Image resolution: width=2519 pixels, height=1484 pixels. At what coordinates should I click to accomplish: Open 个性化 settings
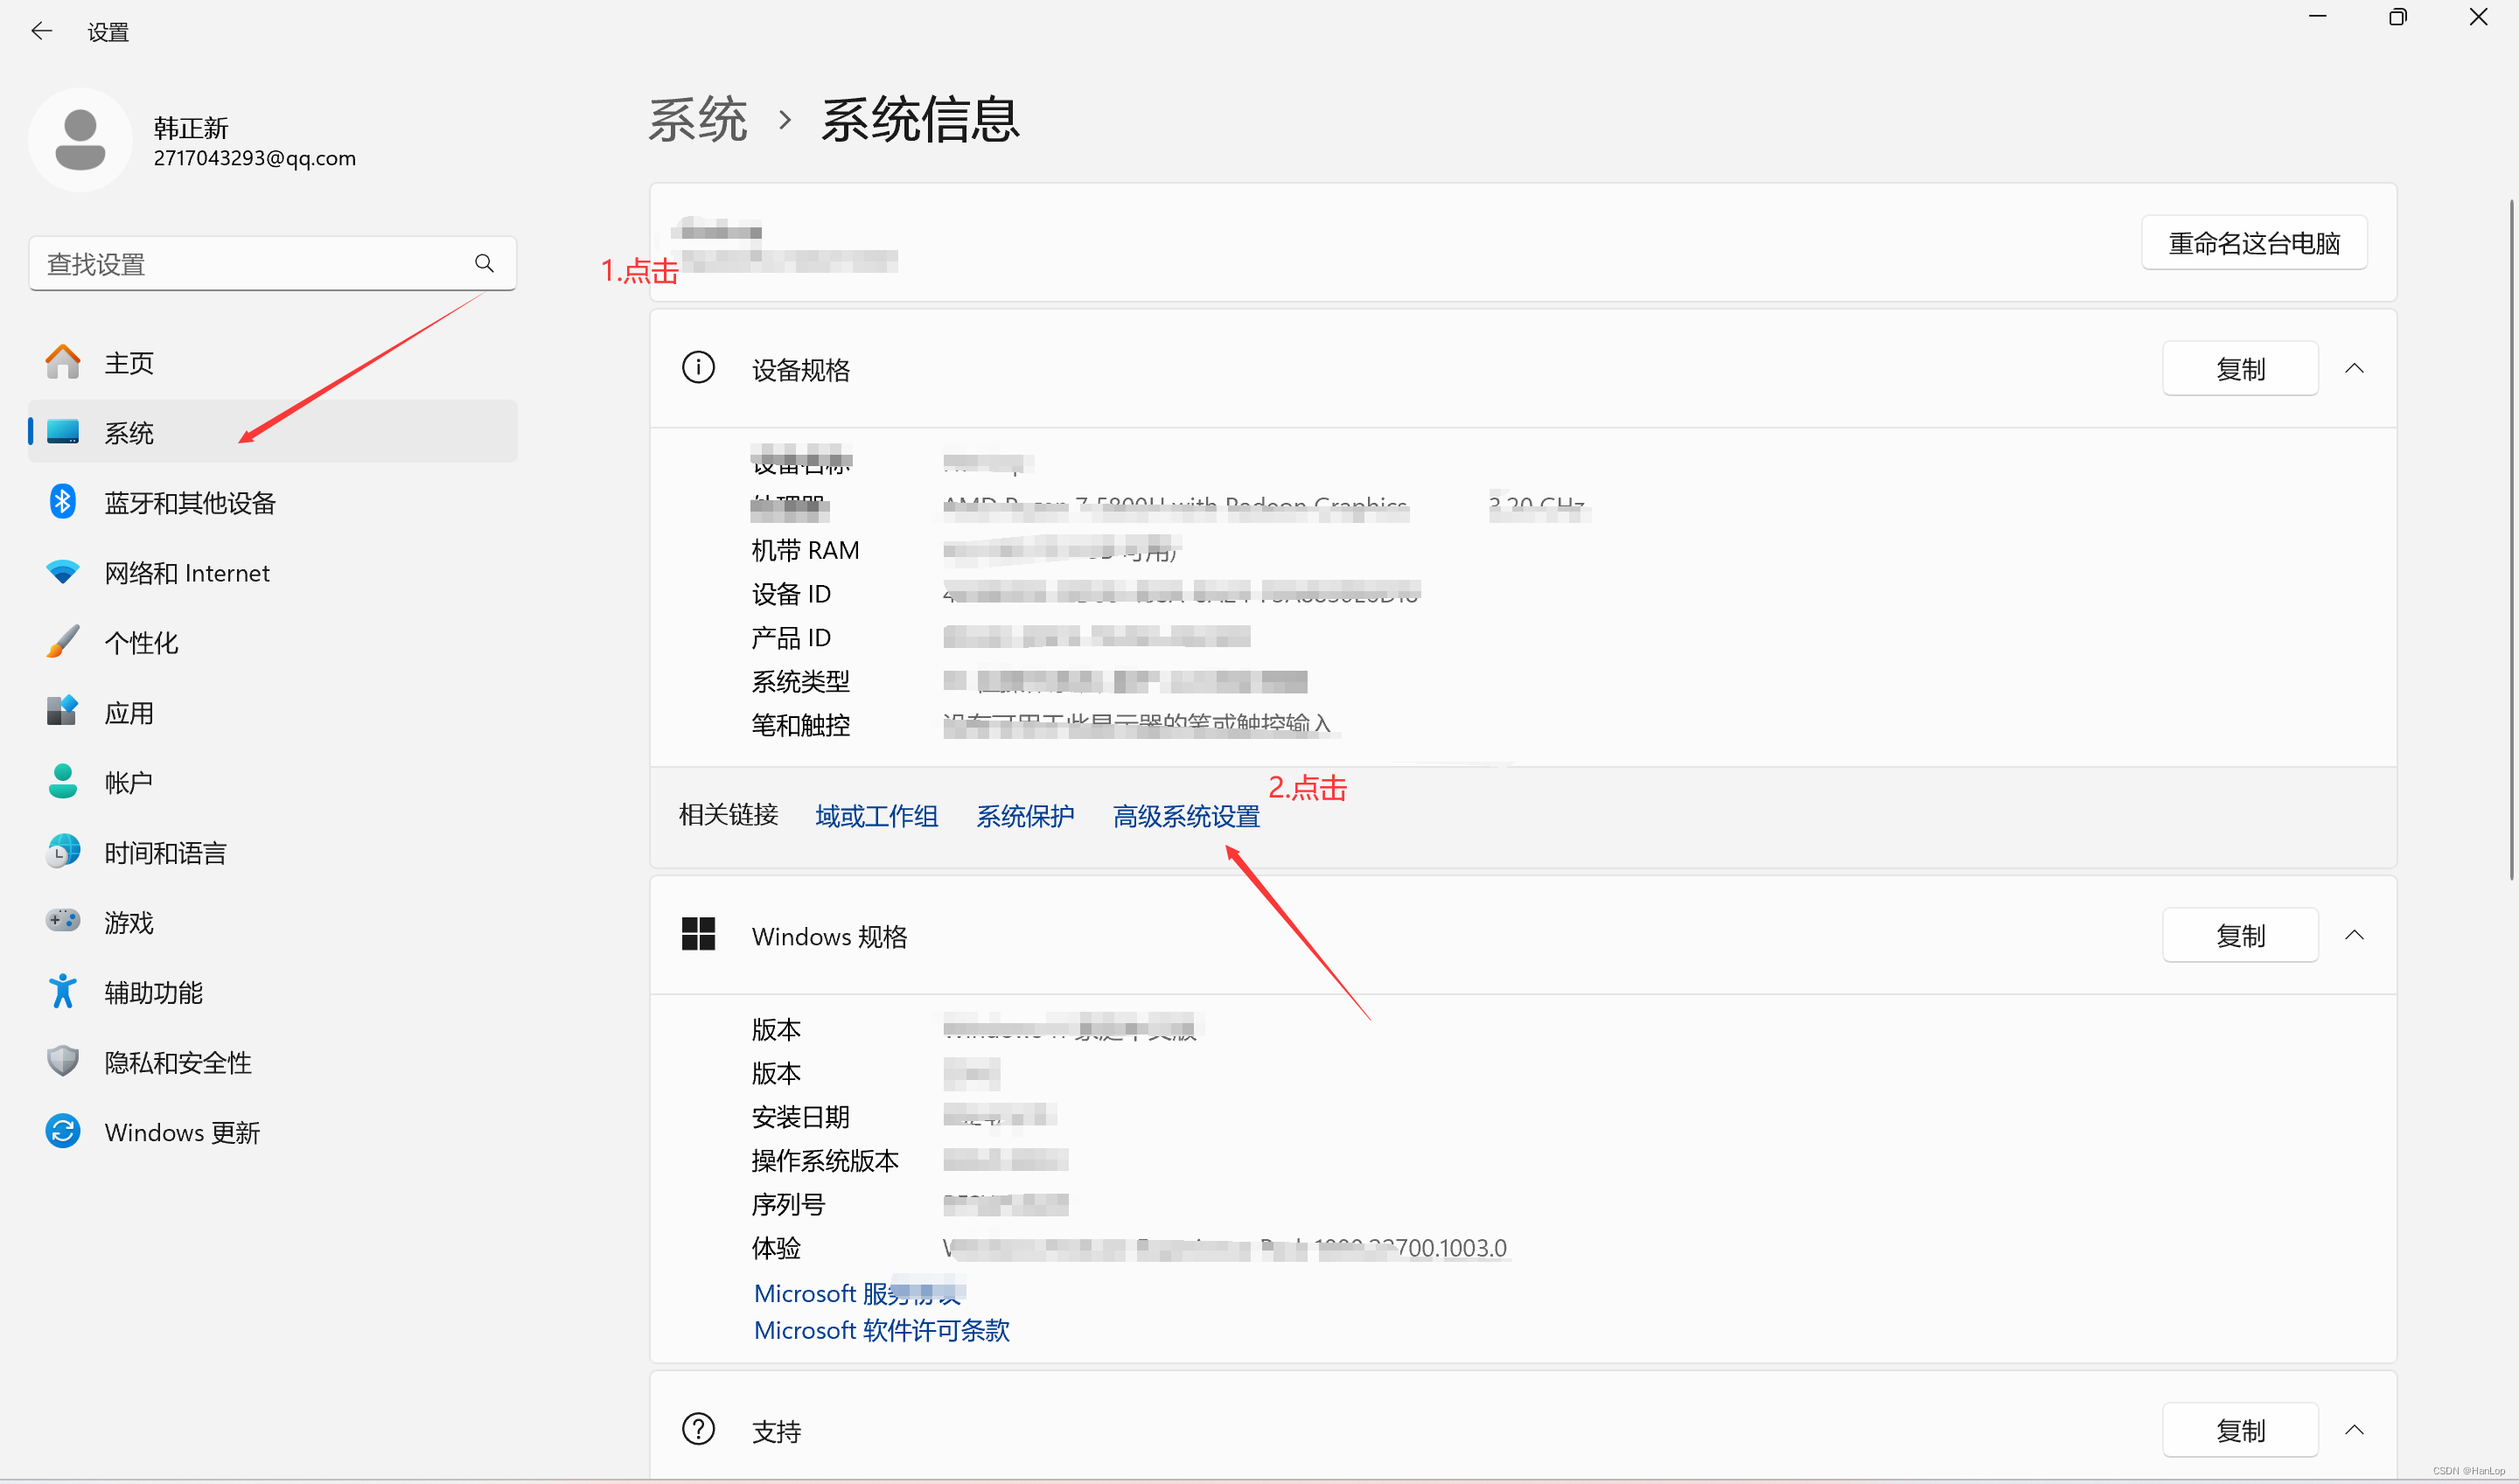click(x=141, y=642)
